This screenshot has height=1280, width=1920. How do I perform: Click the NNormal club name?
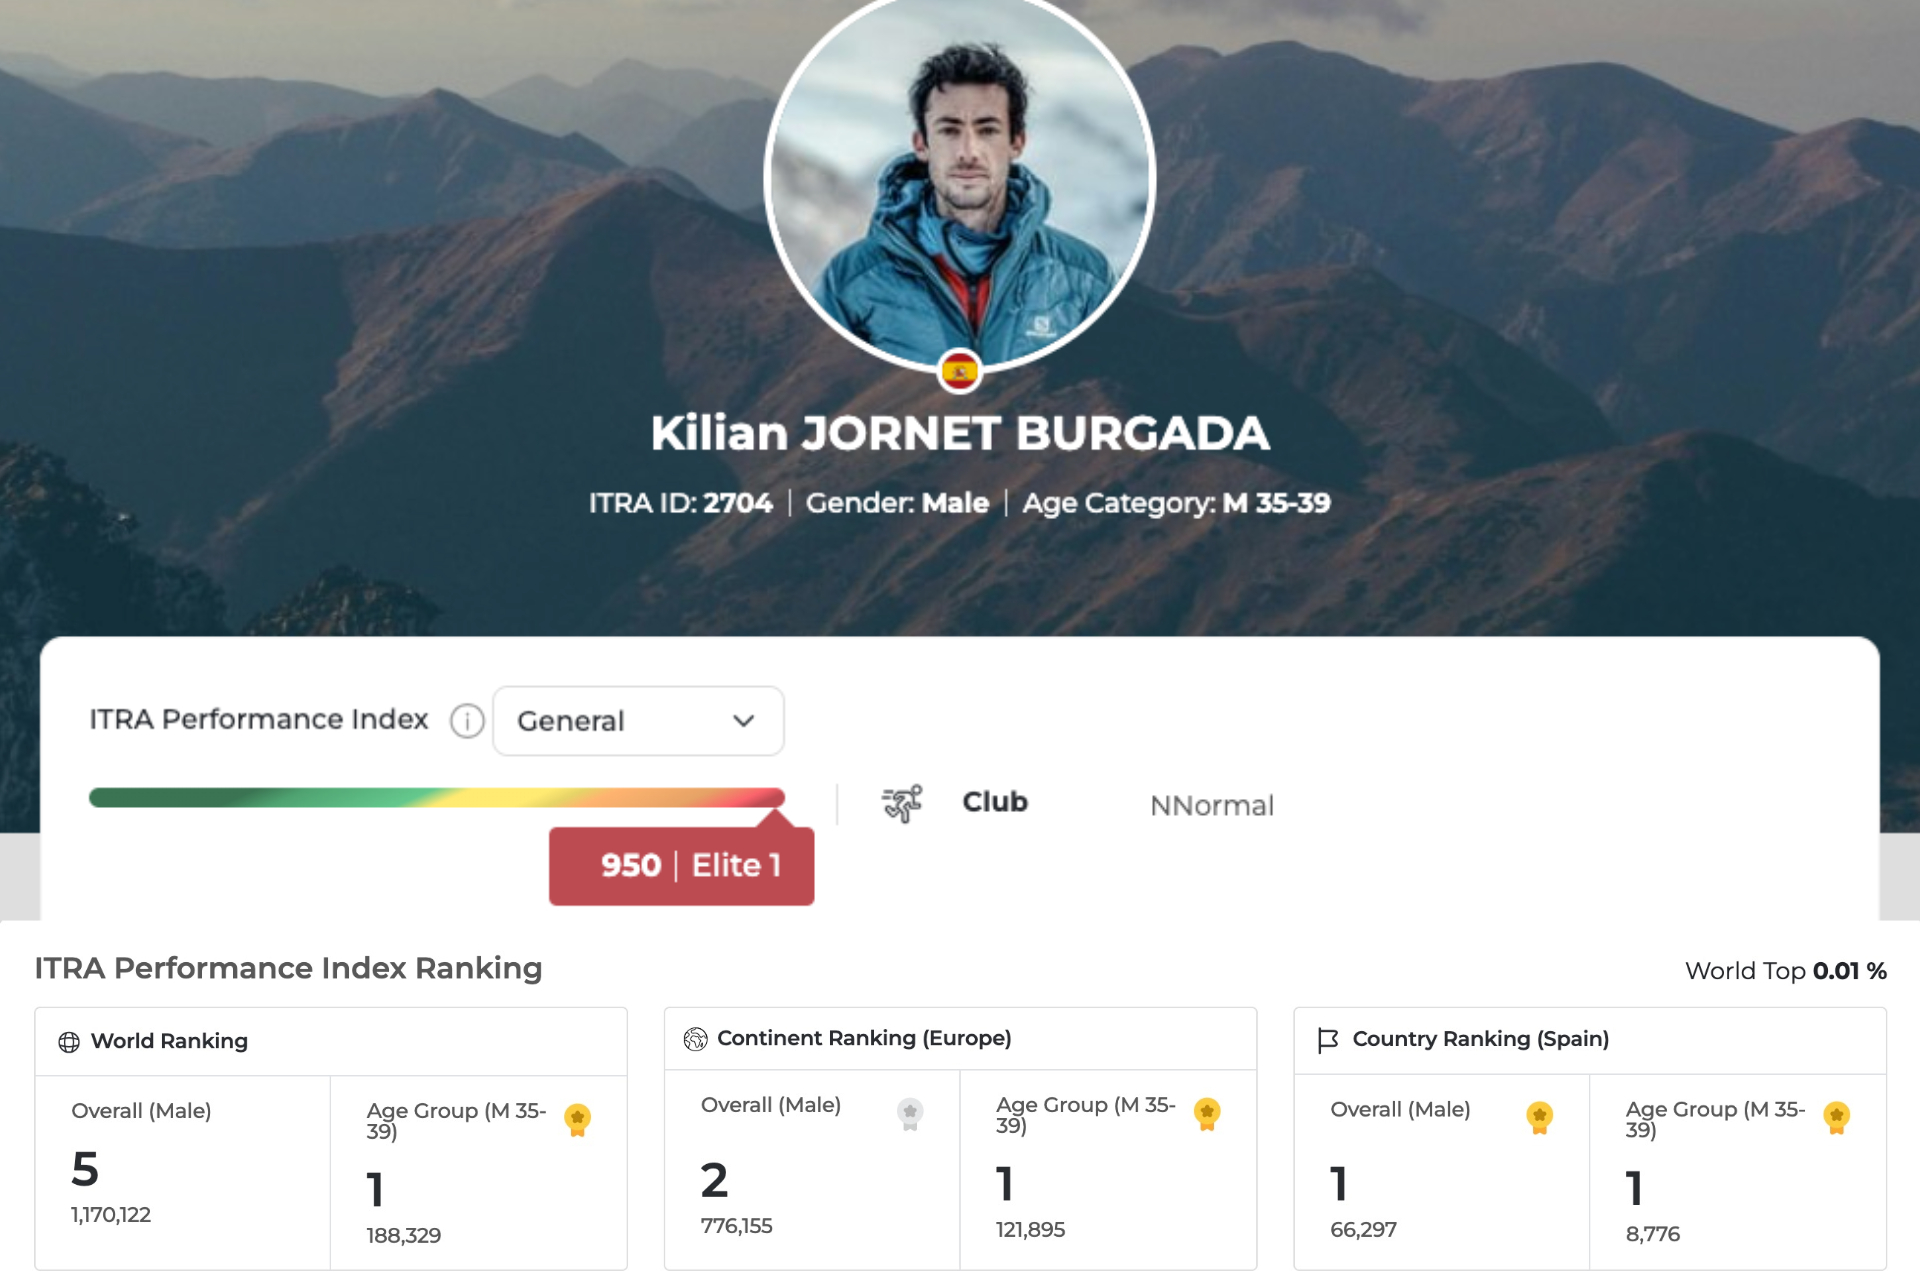click(1211, 805)
